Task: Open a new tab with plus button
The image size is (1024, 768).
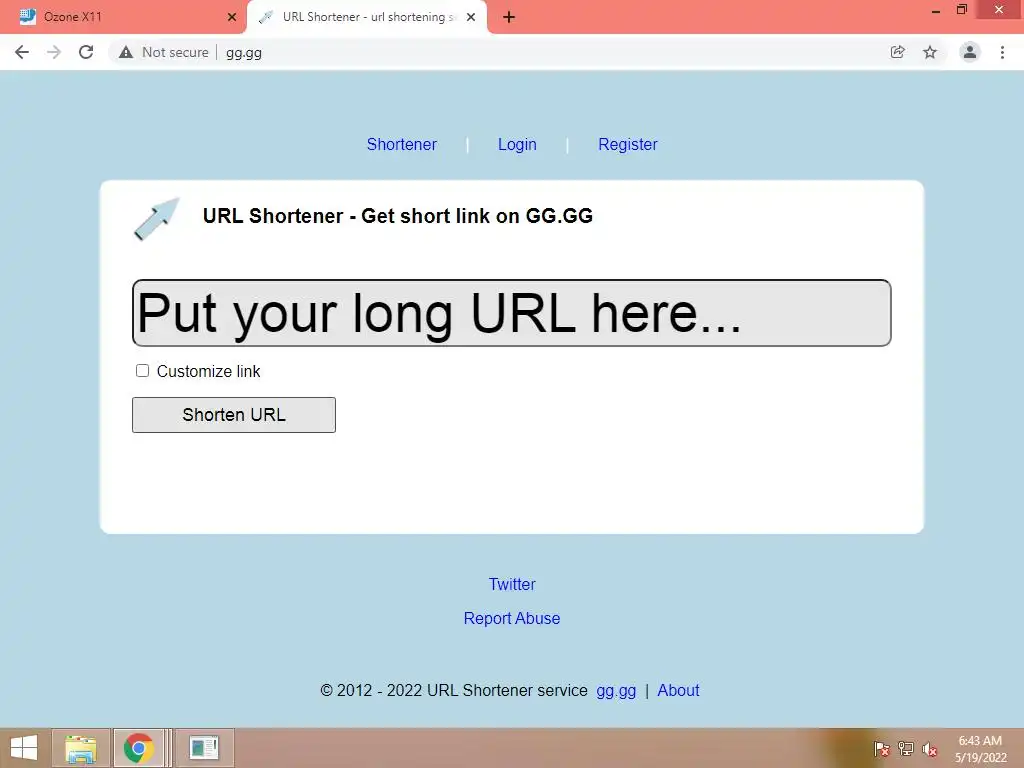Action: 509,18
